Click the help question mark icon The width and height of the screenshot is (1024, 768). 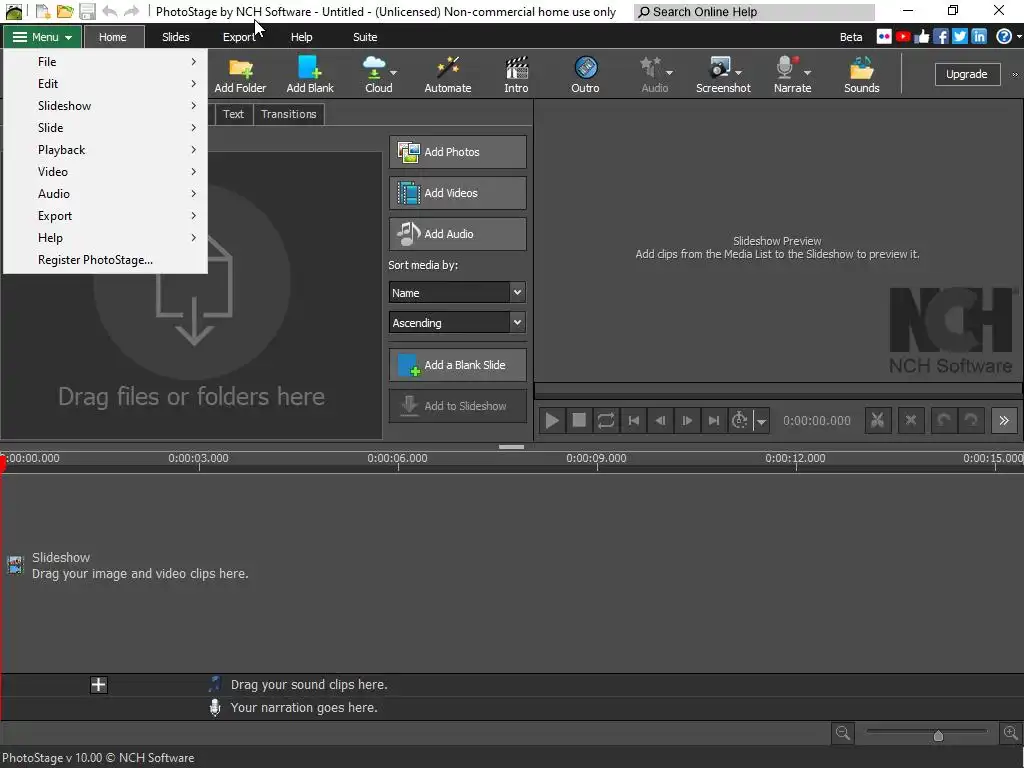click(x=1004, y=37)
